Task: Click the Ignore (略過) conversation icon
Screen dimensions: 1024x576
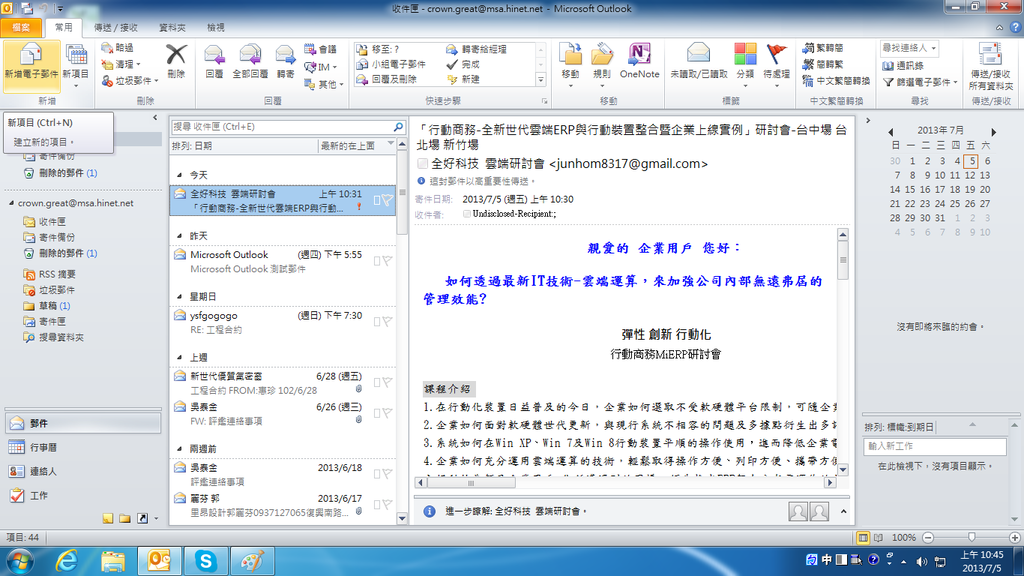Action: point(107,48)
